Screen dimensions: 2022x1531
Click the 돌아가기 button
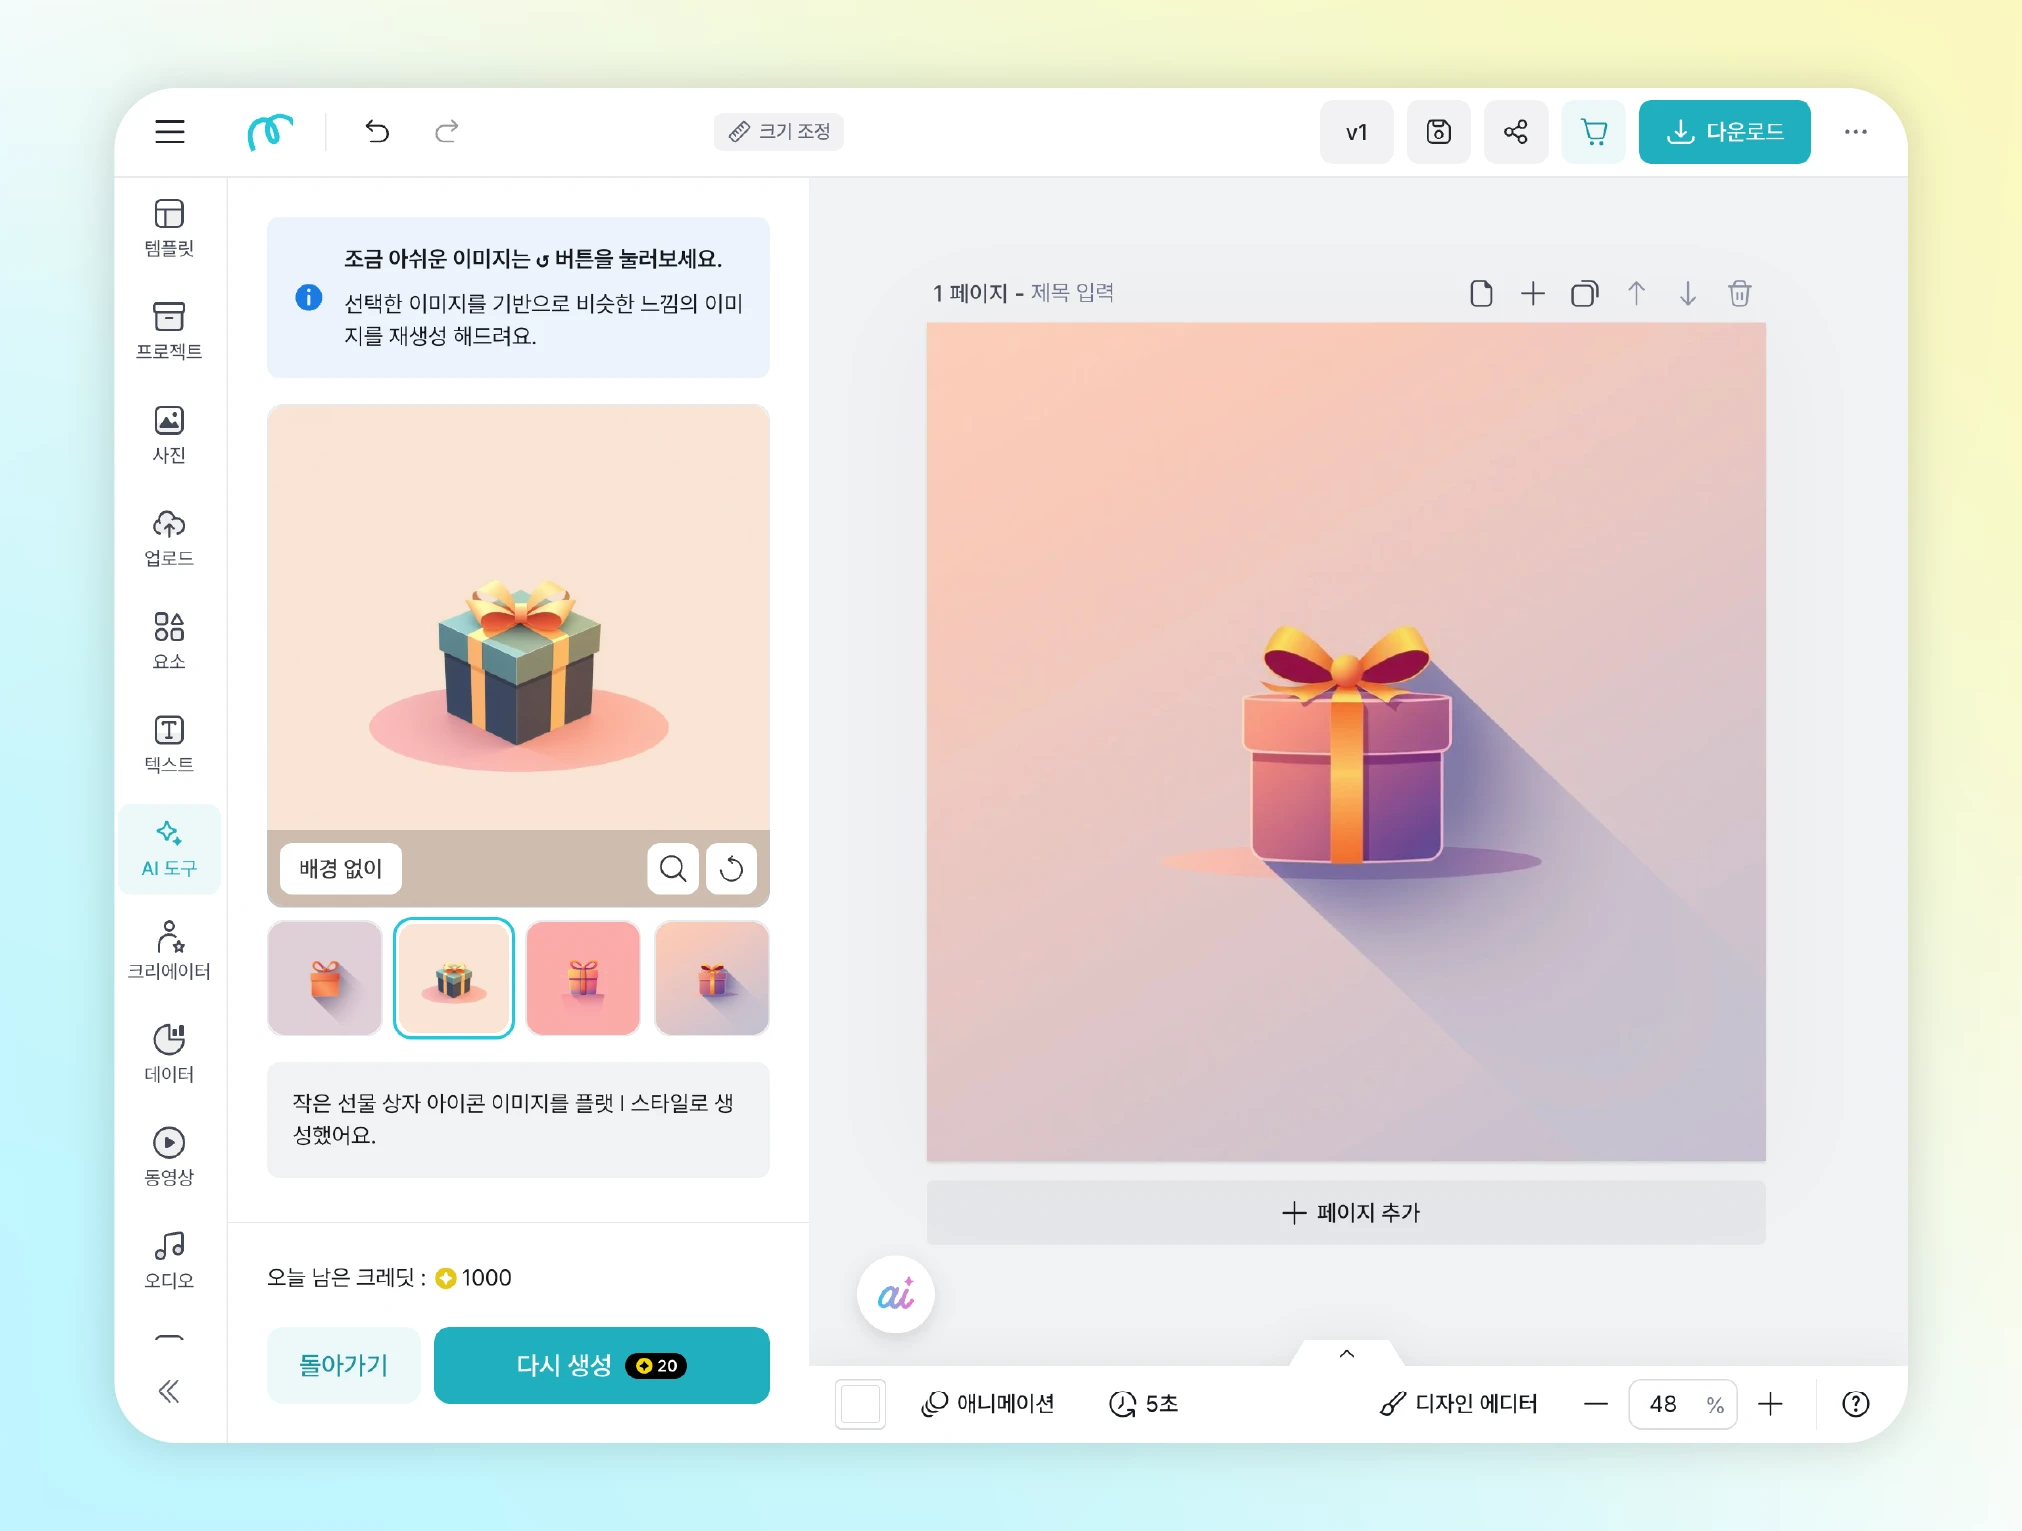343,1365
